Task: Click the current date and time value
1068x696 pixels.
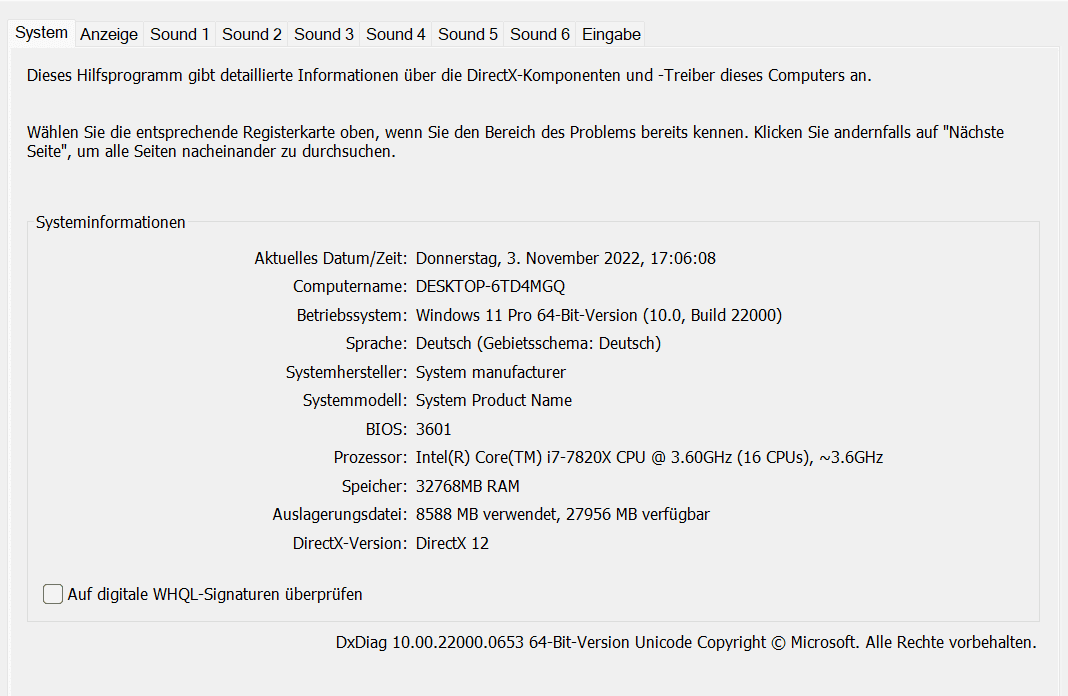Action: tap(565, 259)
